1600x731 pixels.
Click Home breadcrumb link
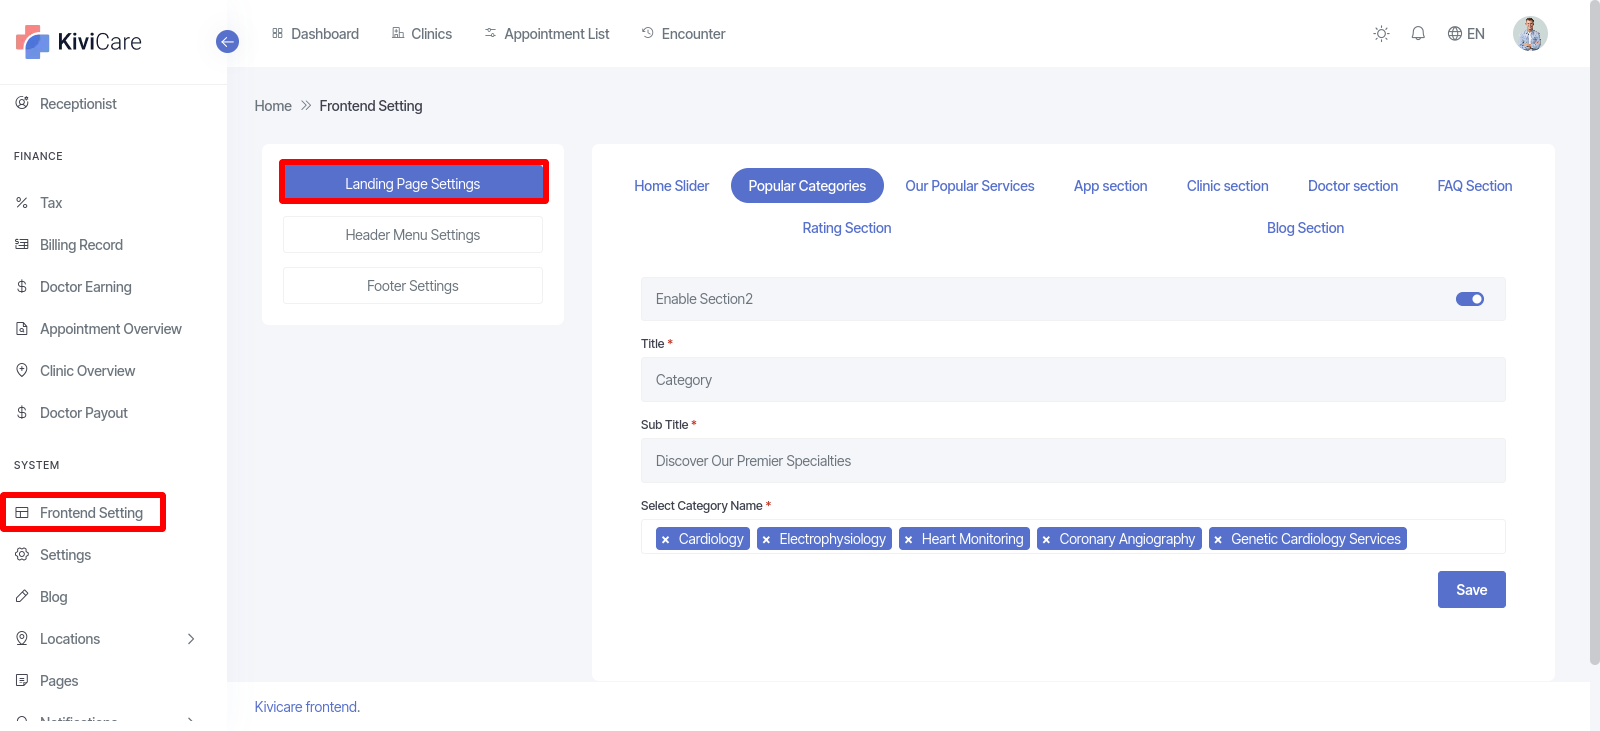[x=273, y=106]
